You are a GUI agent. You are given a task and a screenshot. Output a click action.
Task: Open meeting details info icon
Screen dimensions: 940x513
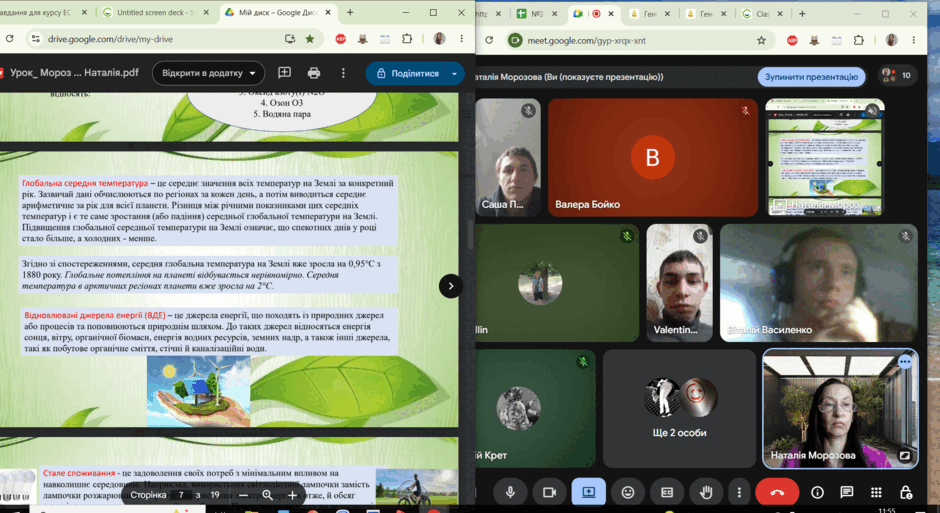[x=817, y=492]
